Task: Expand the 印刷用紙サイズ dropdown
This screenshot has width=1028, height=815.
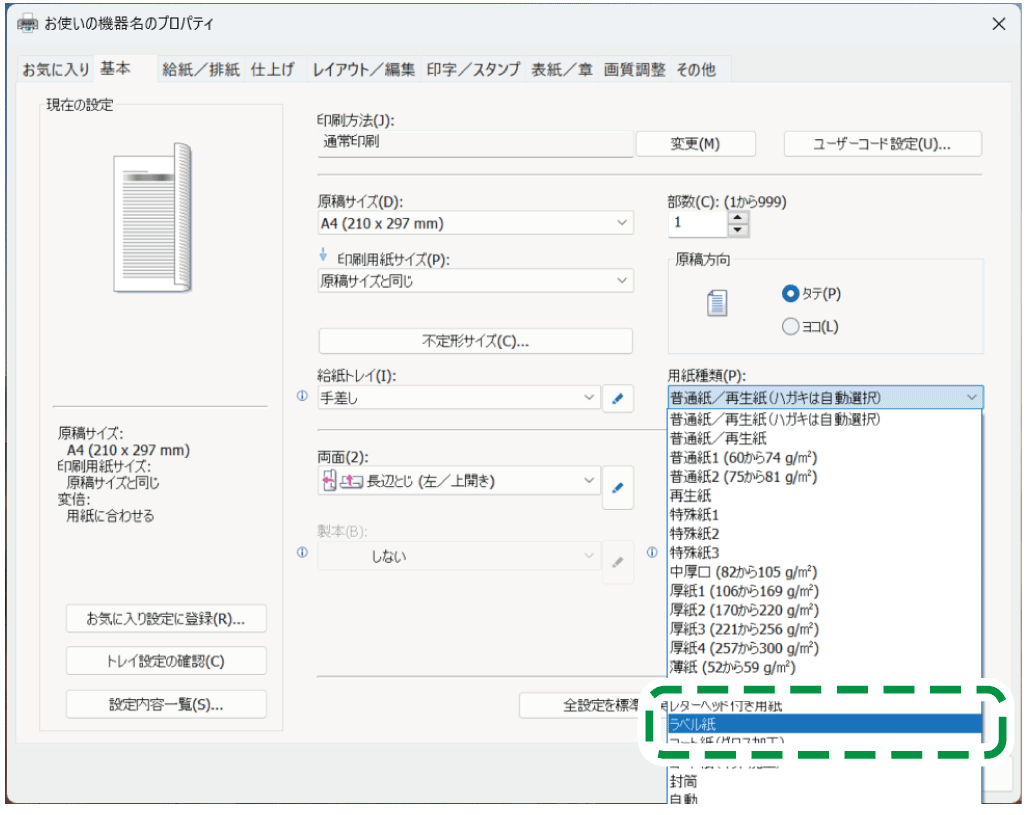Action: point(475,281)
